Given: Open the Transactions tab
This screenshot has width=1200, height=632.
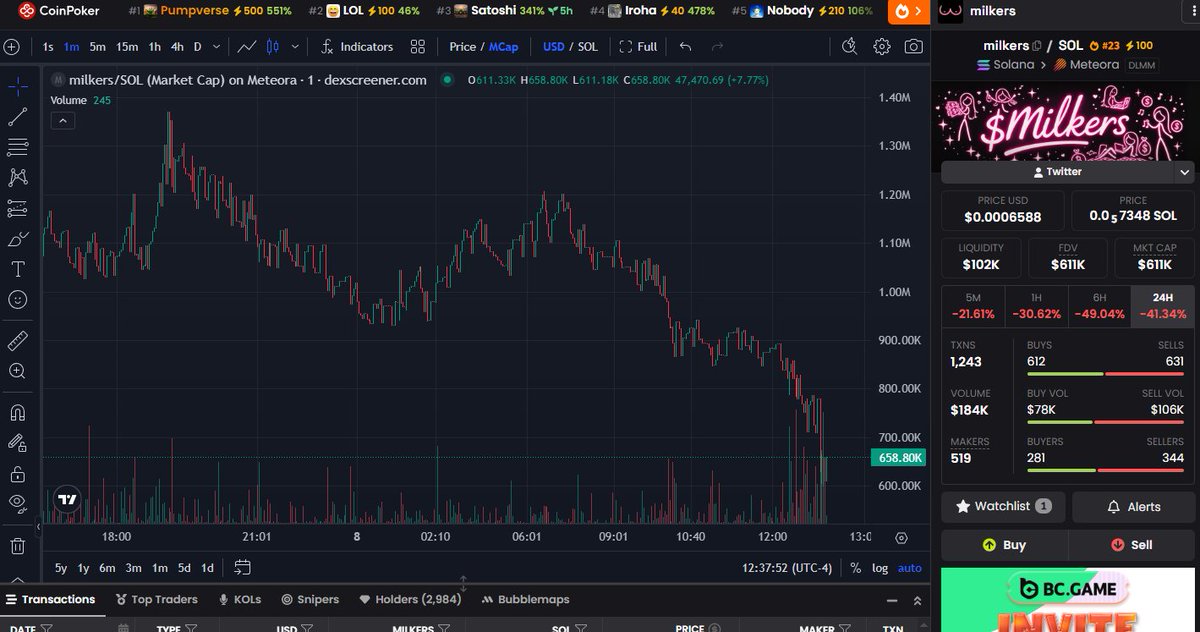Looking at the screenshot, I should [50, 600].
